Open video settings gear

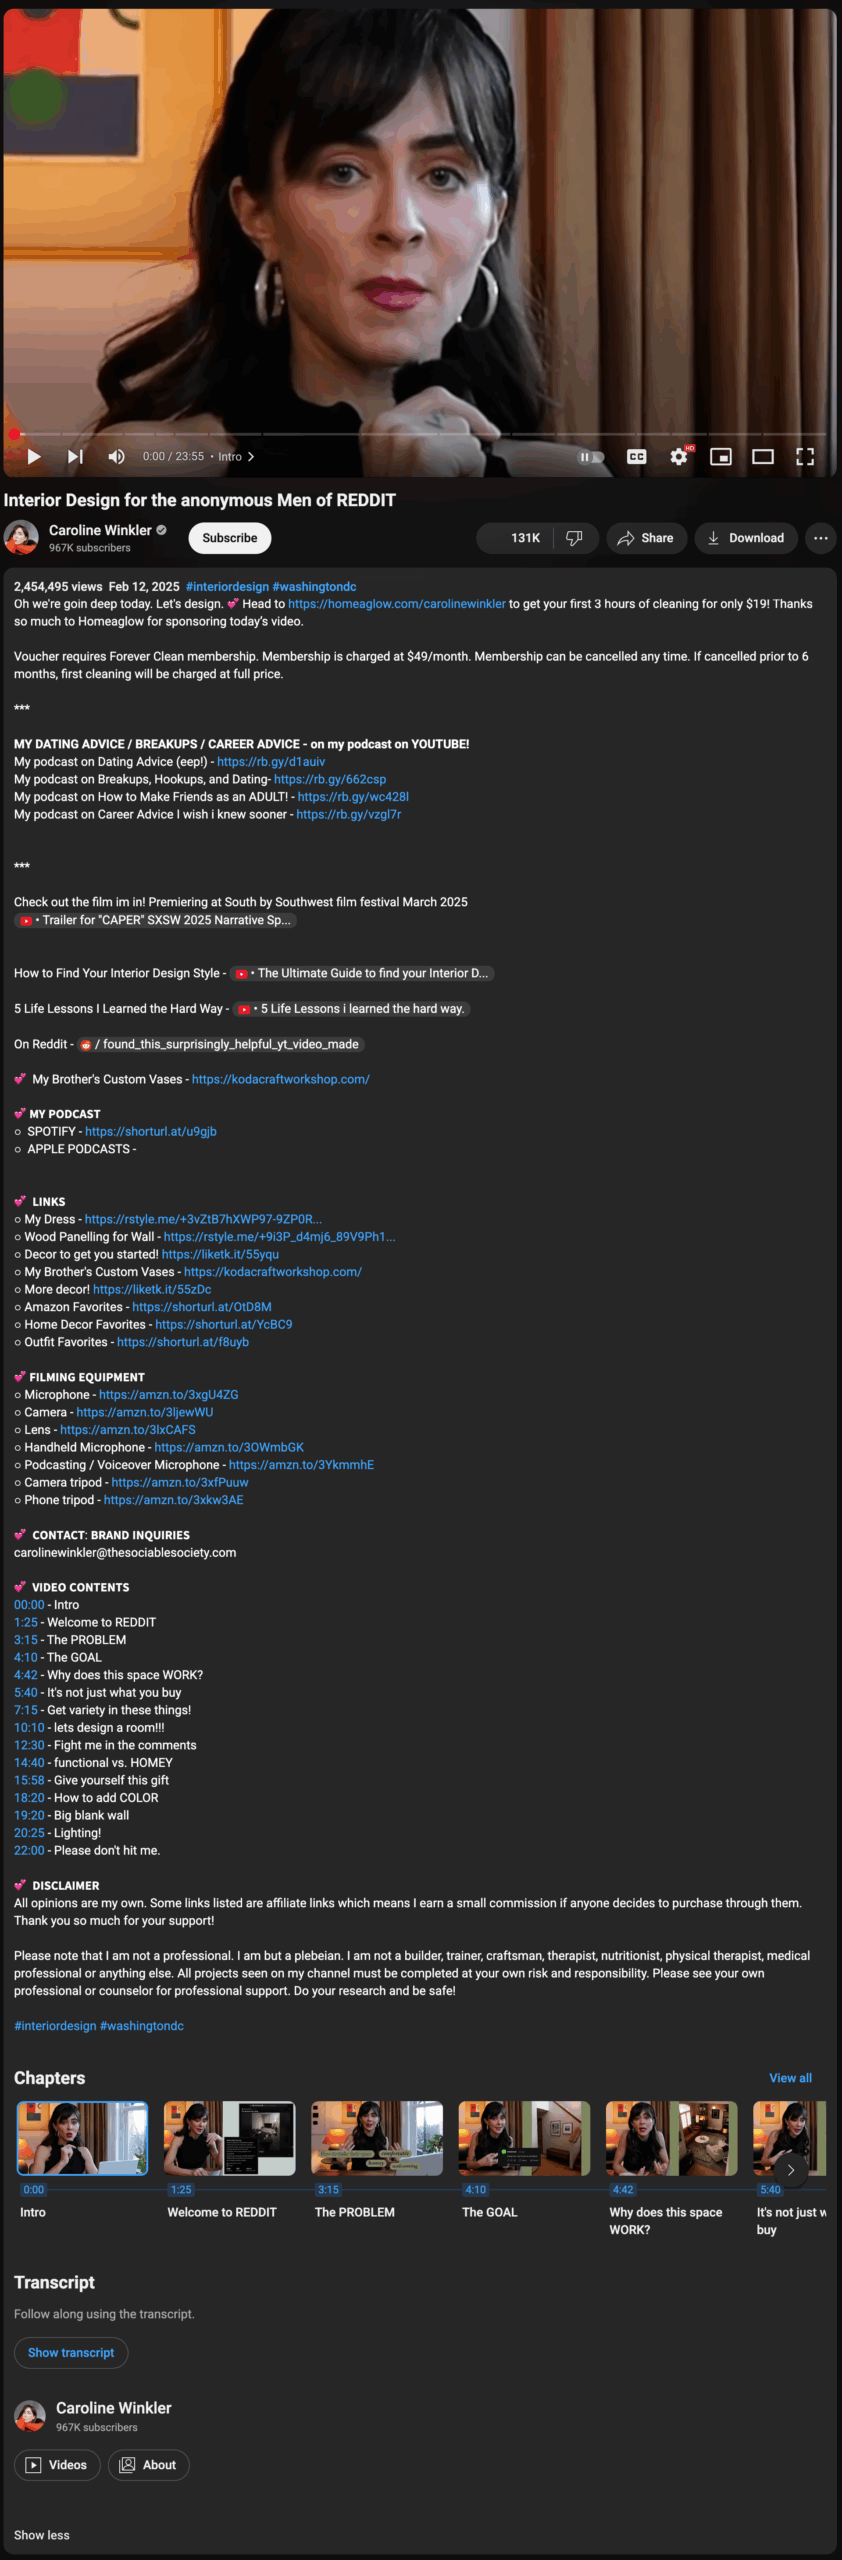(679, 456)
